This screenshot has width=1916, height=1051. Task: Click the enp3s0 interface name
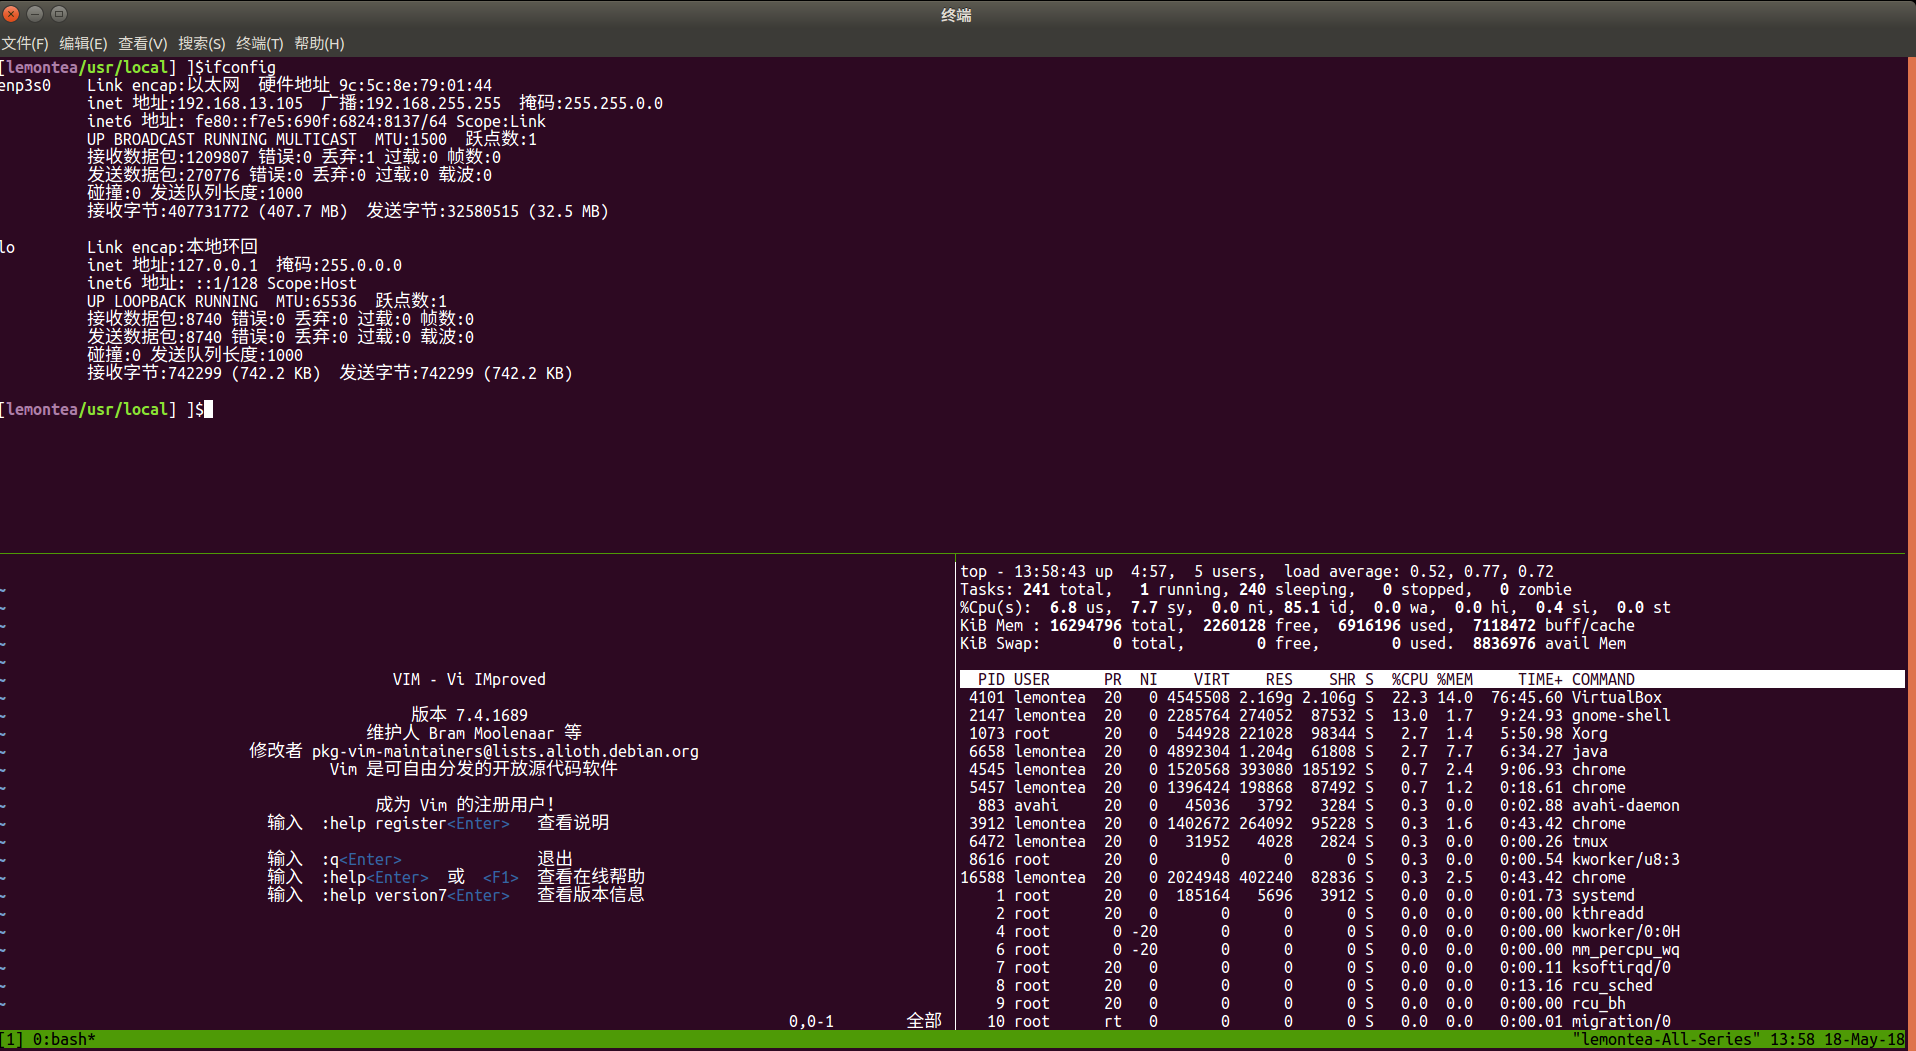point(26,86)
